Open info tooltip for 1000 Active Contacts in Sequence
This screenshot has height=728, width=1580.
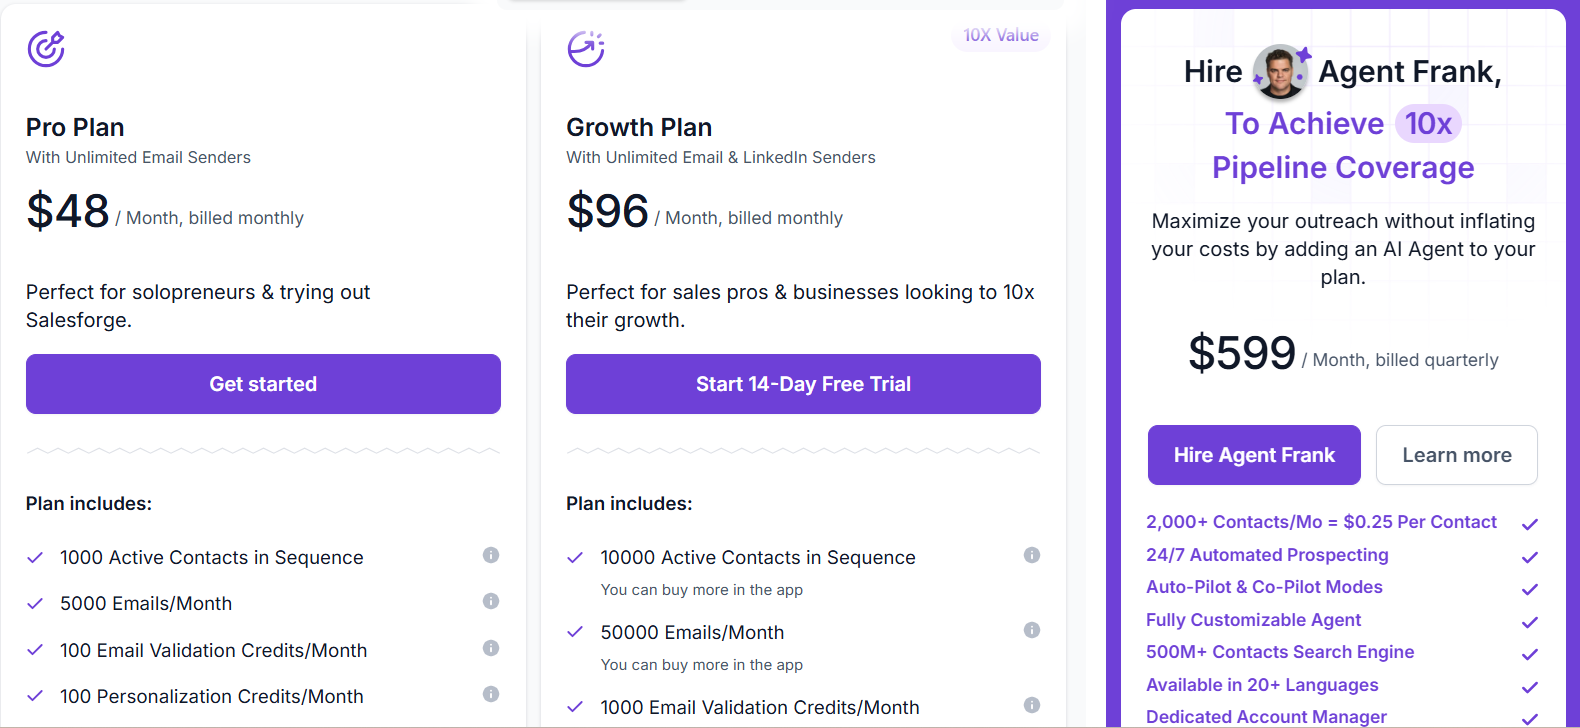[491, 555]
